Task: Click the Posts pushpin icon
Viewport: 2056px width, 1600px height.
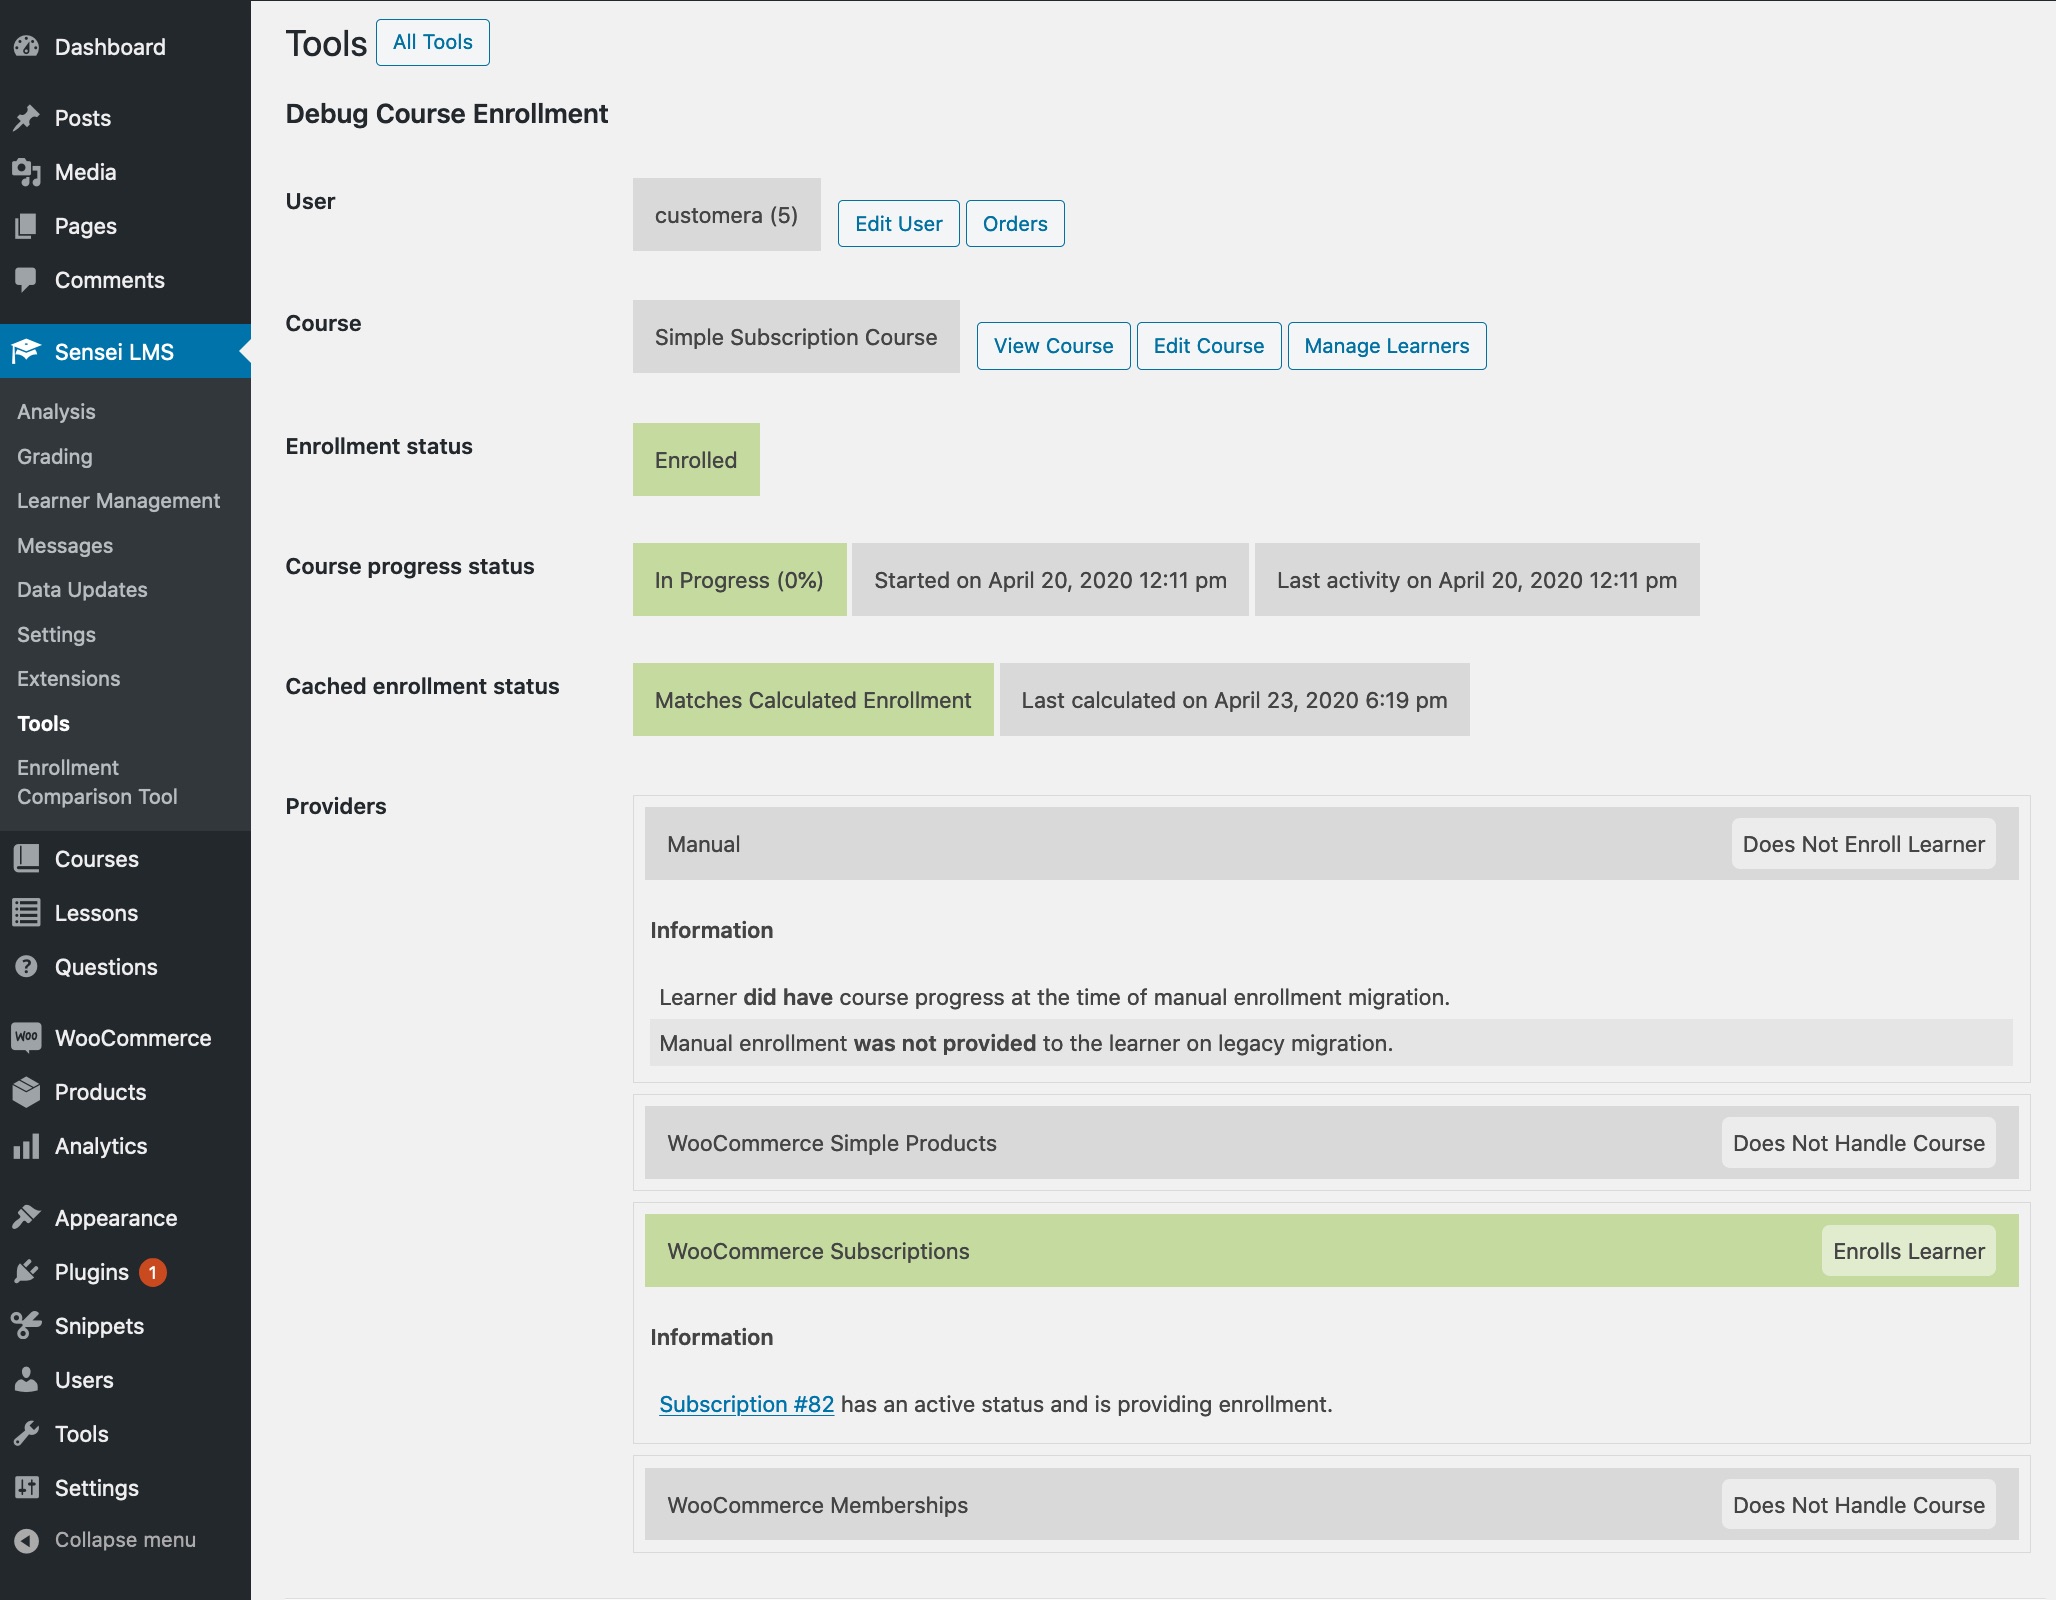Action: tap(26, 118)
